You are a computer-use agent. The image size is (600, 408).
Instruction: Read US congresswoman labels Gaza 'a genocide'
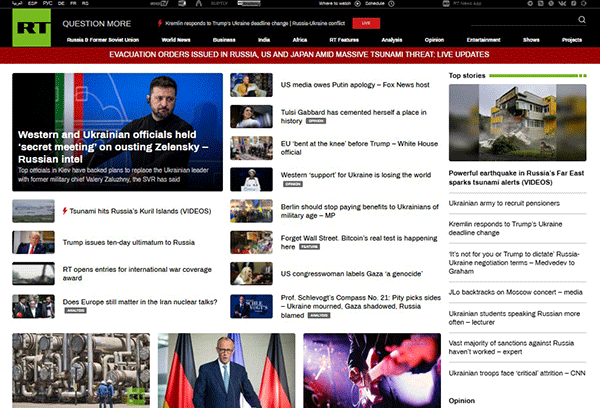pyautogui.click(x=352, y=274)
